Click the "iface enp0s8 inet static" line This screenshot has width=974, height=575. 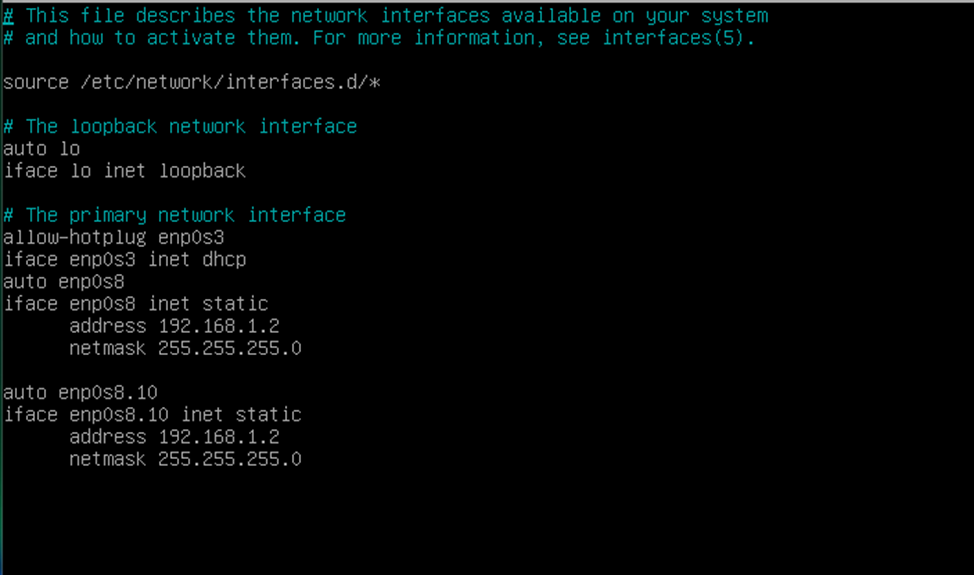pyautogui.click(x=136, y=304)
